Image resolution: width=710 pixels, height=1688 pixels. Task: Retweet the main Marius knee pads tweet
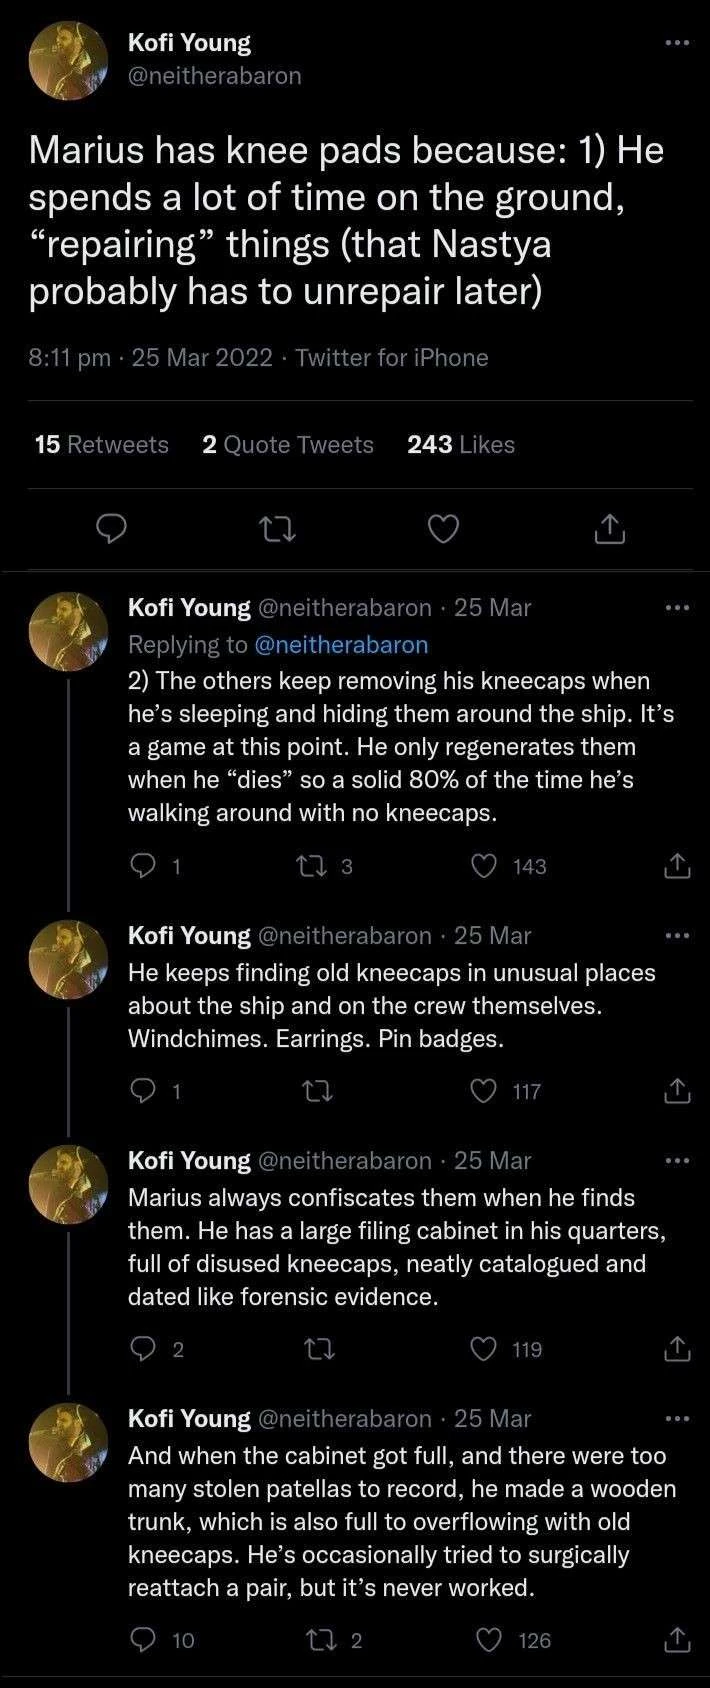(277, 529)
